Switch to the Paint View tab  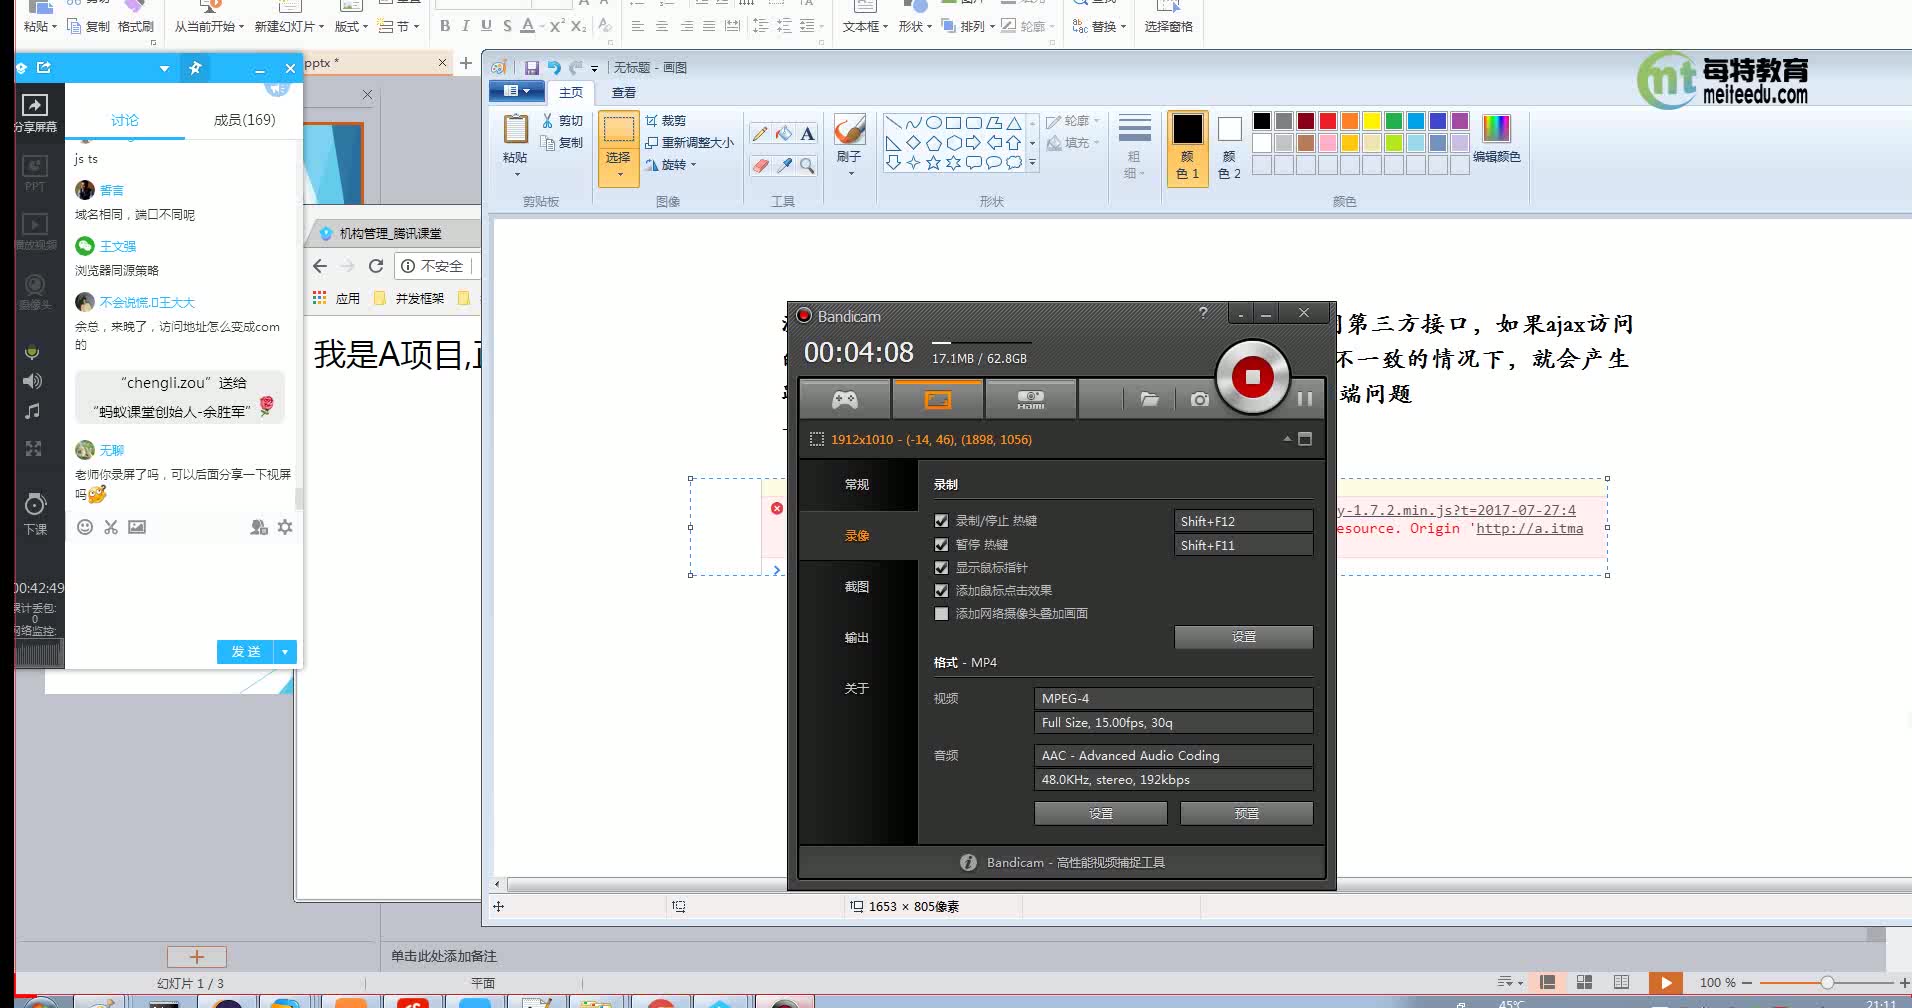coord(624,92)
